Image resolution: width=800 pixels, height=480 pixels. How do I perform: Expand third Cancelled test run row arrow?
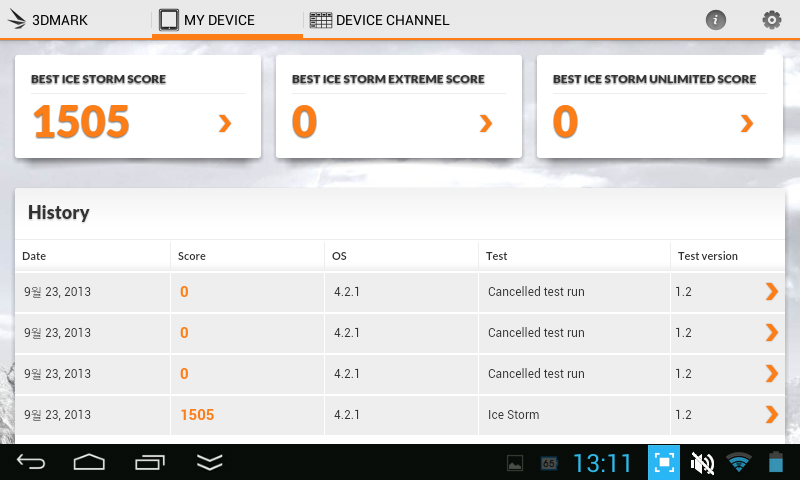[x=771, y=373]
